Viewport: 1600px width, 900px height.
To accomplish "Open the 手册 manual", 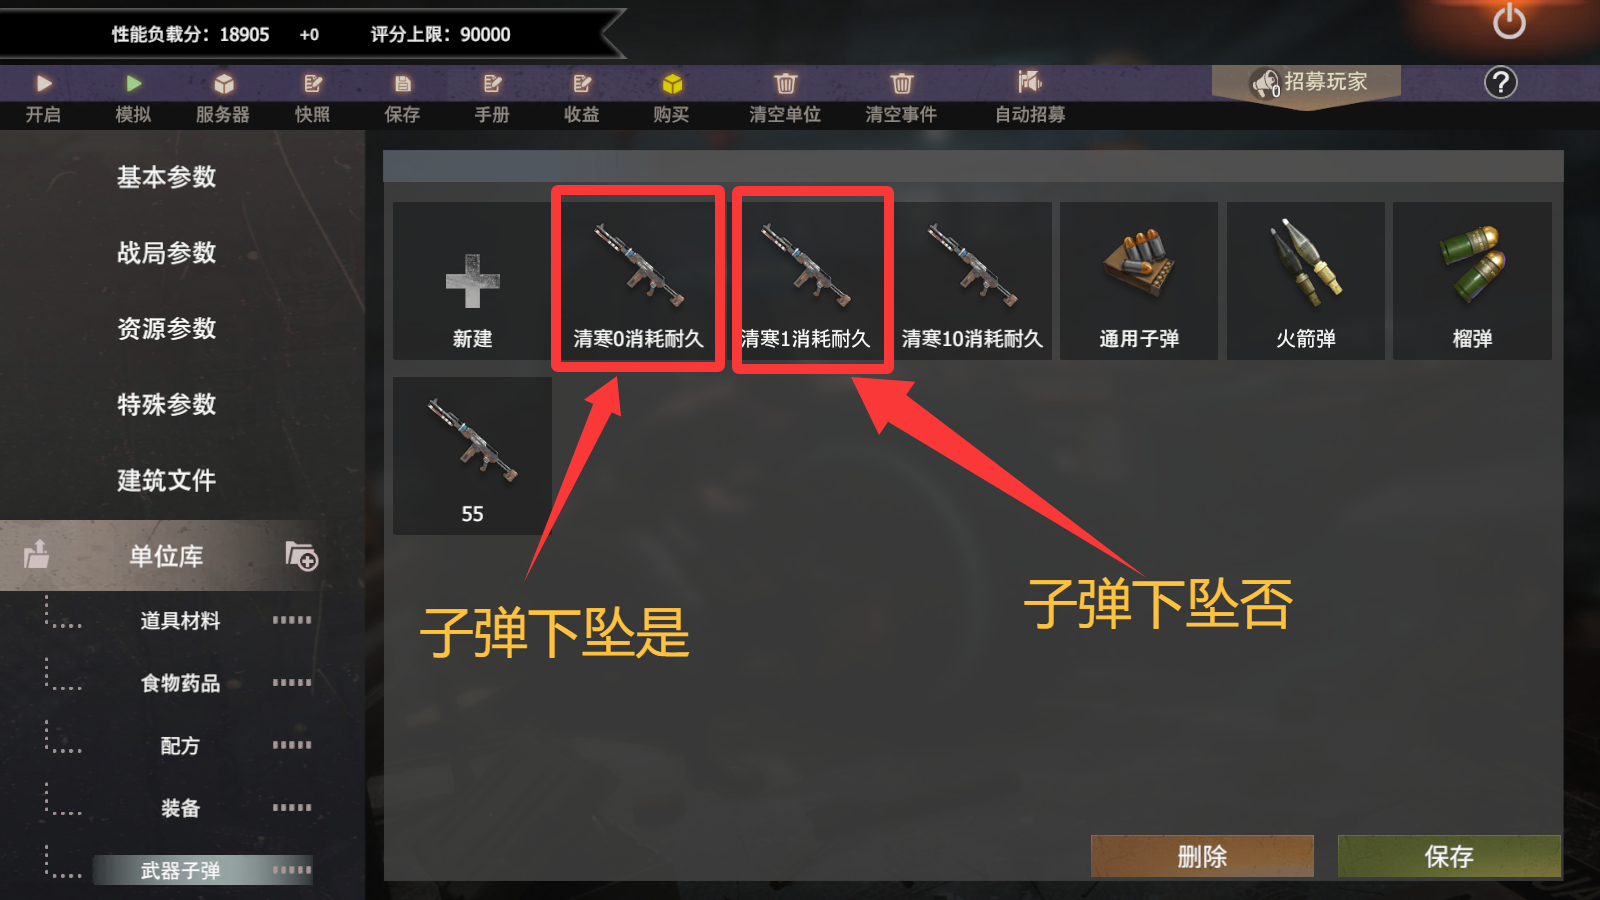I will click(492, 84).
